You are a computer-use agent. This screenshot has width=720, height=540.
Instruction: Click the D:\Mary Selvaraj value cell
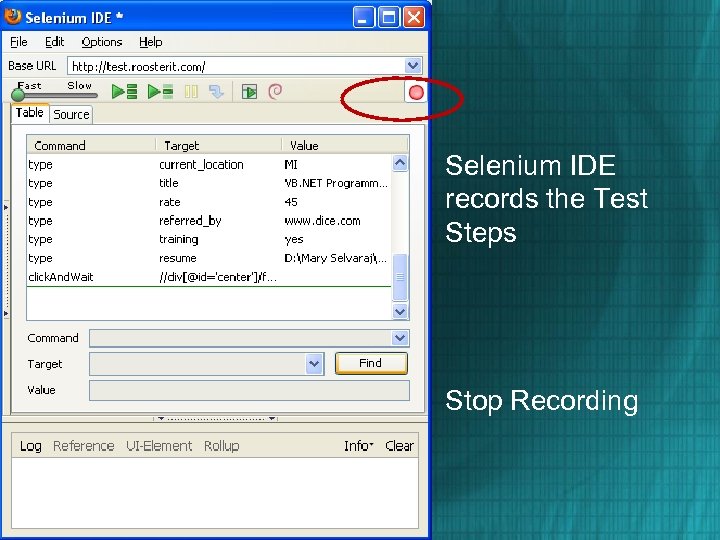point(336,258)
